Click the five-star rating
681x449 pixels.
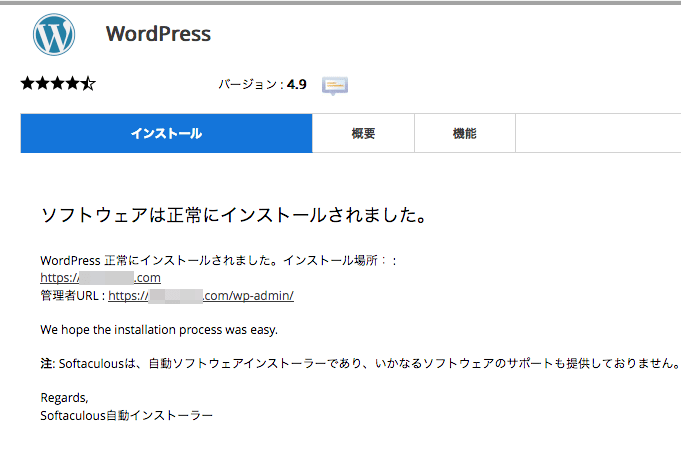pyautogui.click(x=58, y=83)
